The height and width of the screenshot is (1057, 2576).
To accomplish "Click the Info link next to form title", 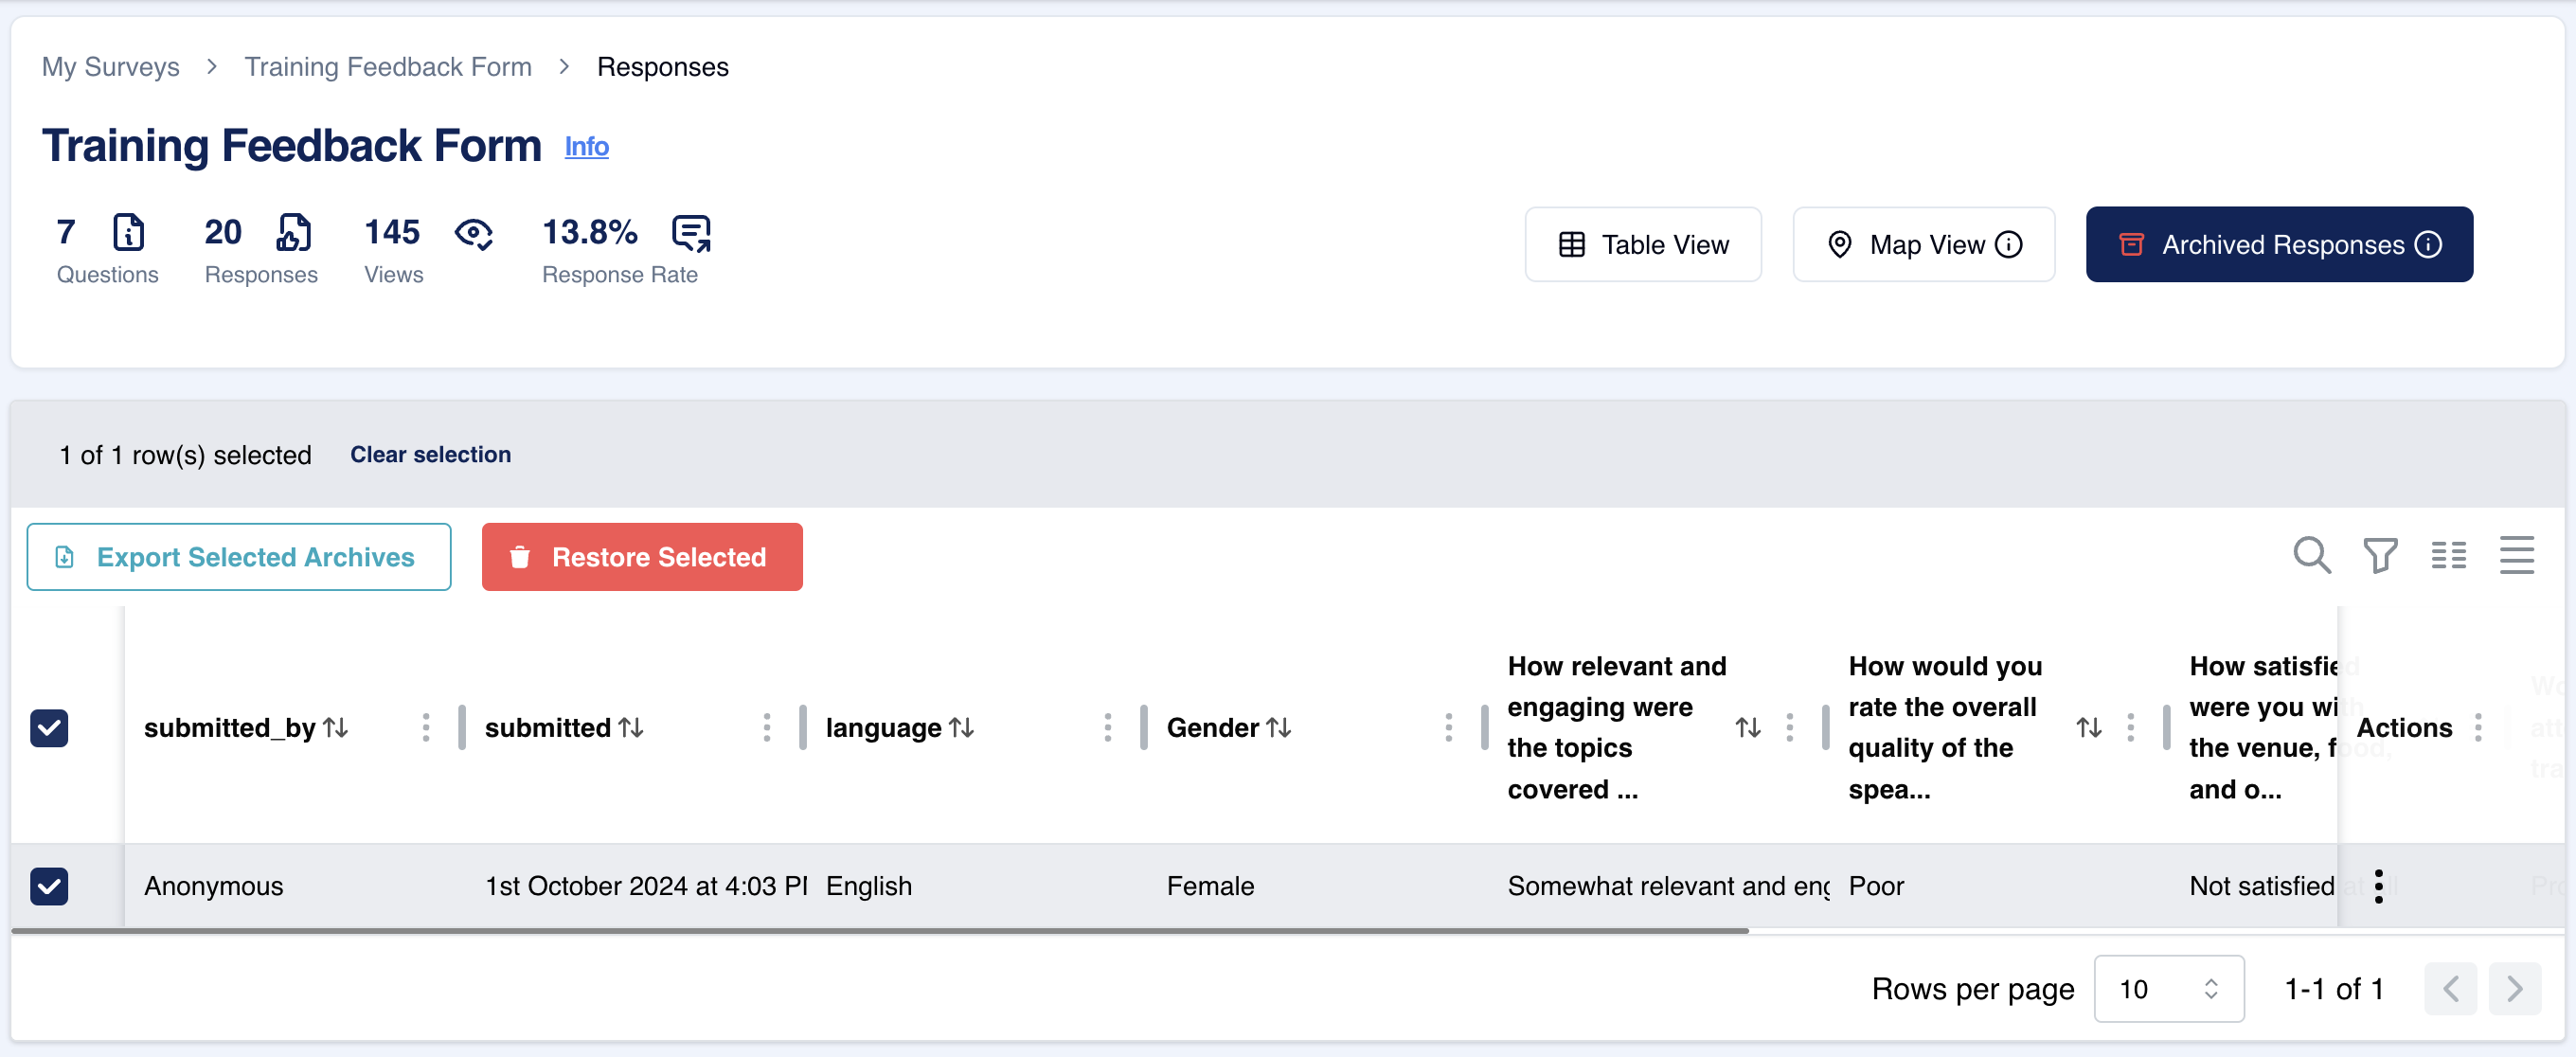I will pyautogui.click(x=586, y=145).
